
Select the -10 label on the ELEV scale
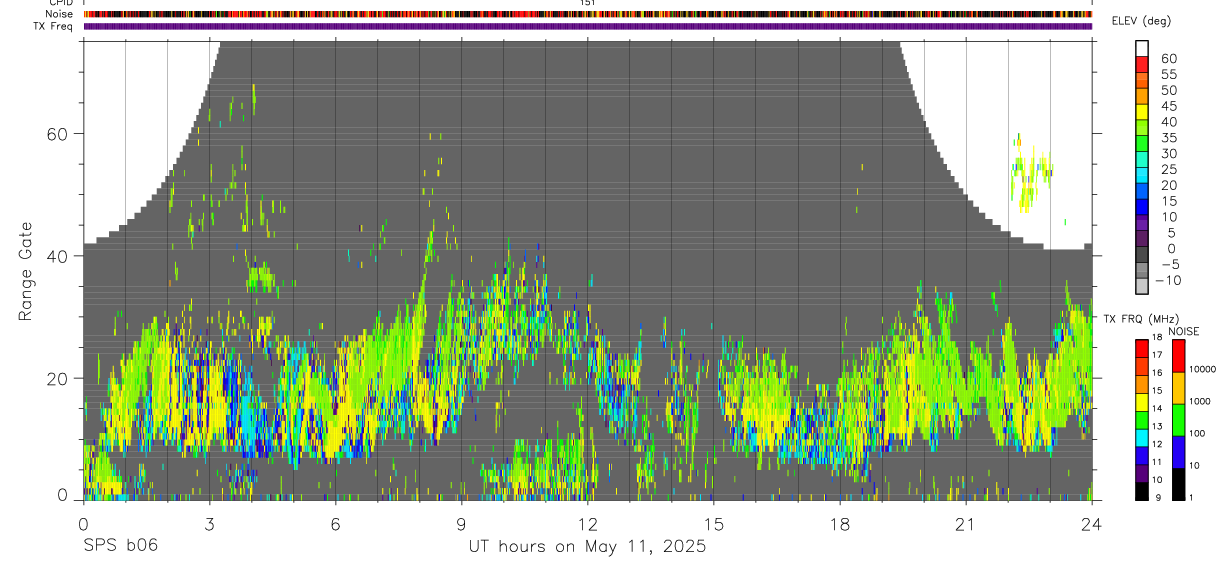click(x=1166, y=280)
